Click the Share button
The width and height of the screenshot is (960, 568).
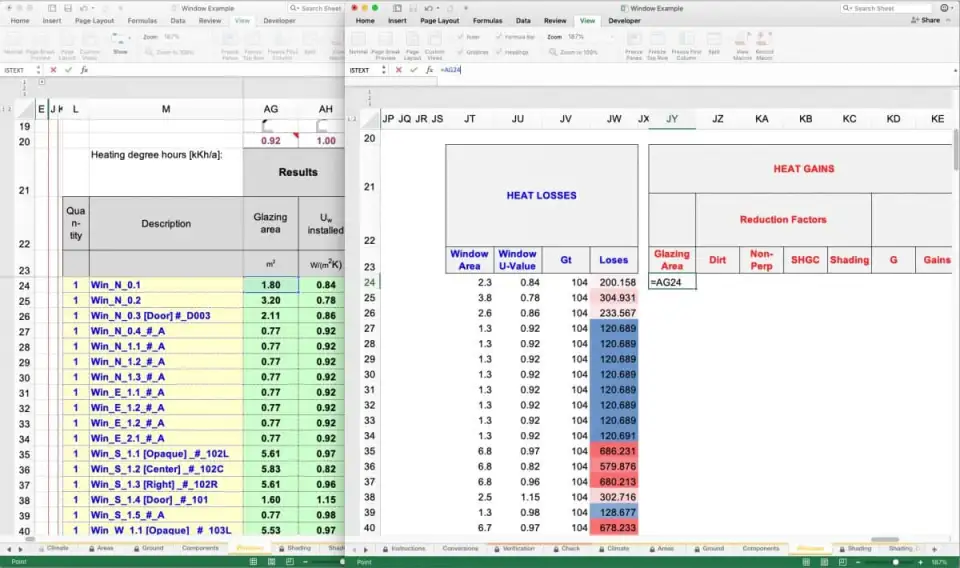point(925,20)
